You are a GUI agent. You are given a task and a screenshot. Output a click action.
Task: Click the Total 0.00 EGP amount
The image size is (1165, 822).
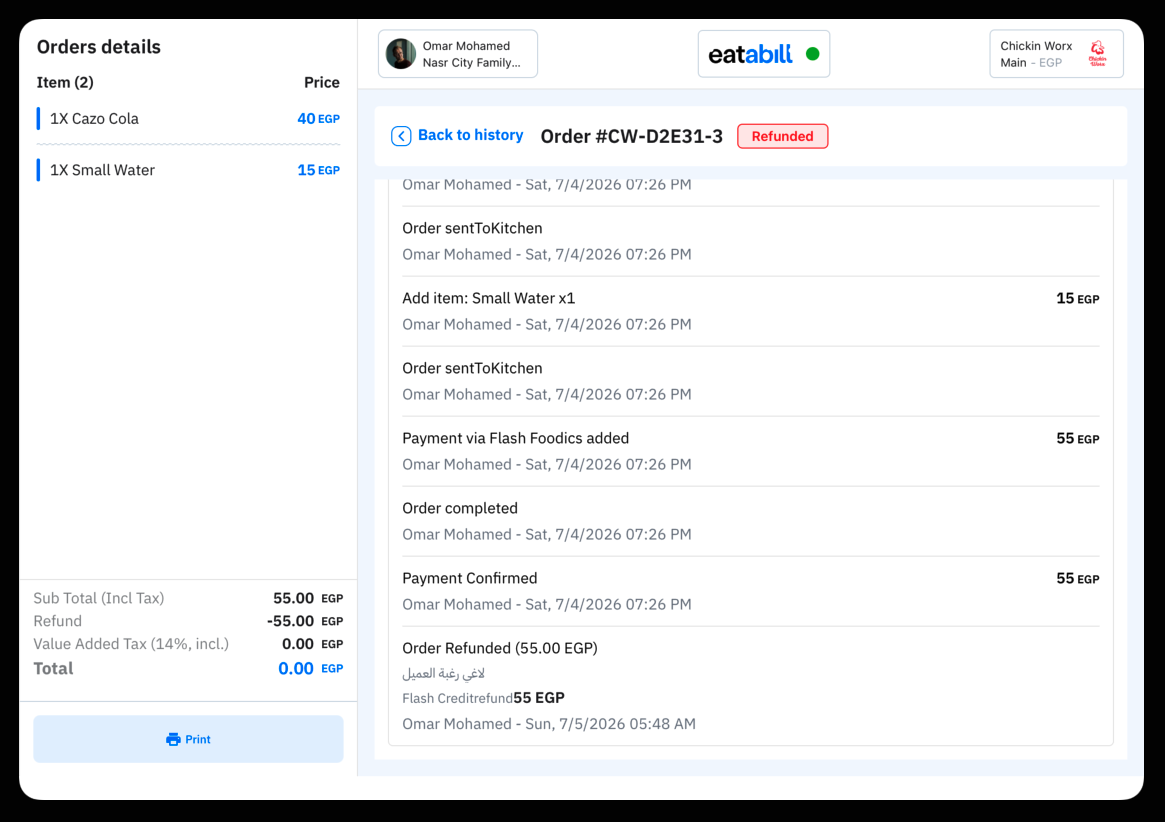click(x=311, y=669)
